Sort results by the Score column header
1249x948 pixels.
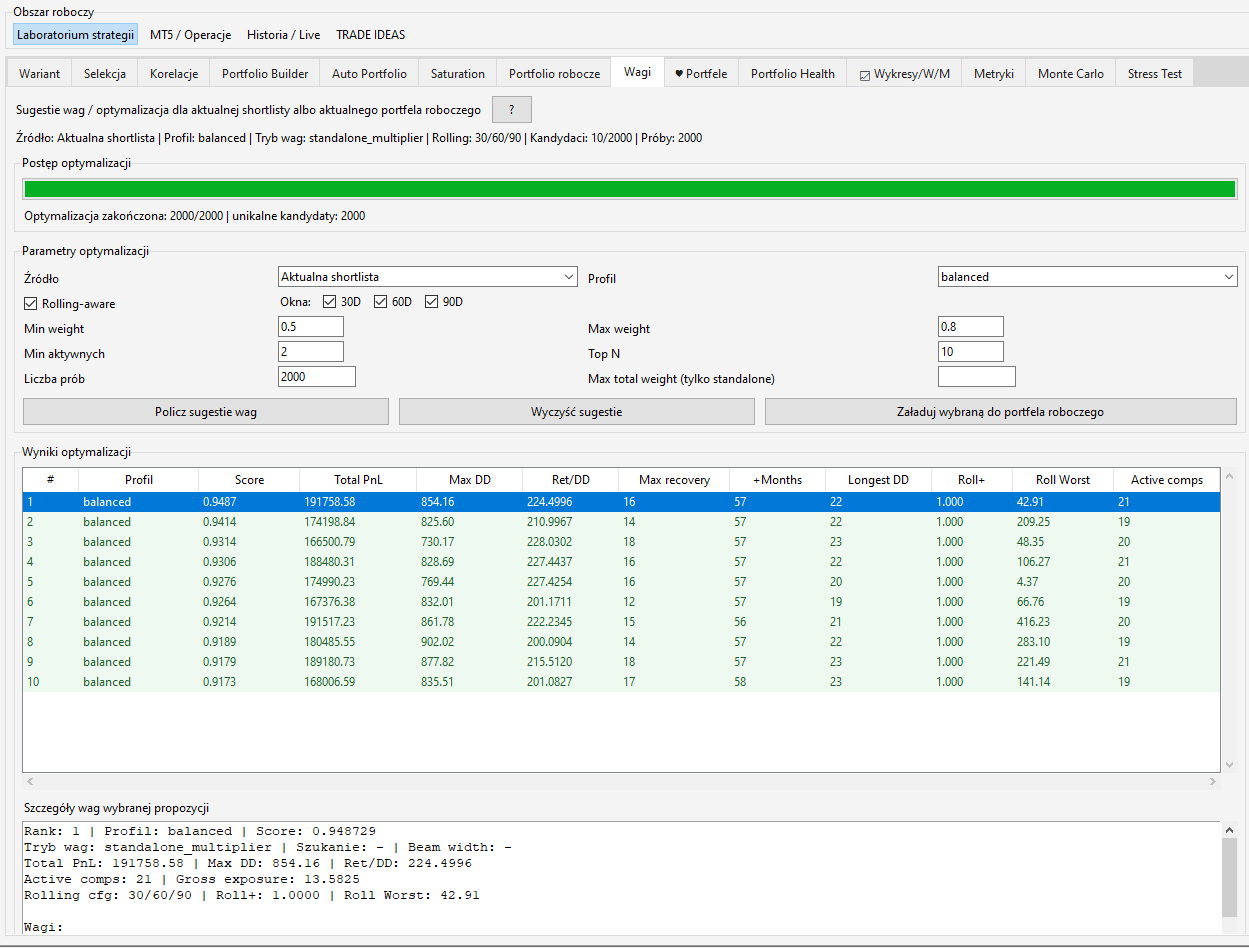(x=249, y=480)
